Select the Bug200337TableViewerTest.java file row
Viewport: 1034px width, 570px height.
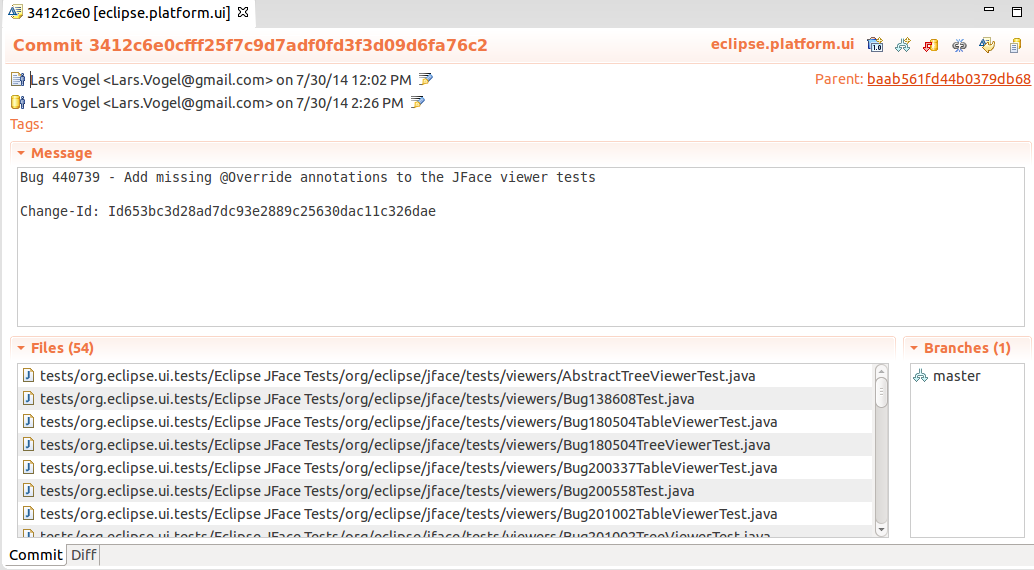(445, 468)
